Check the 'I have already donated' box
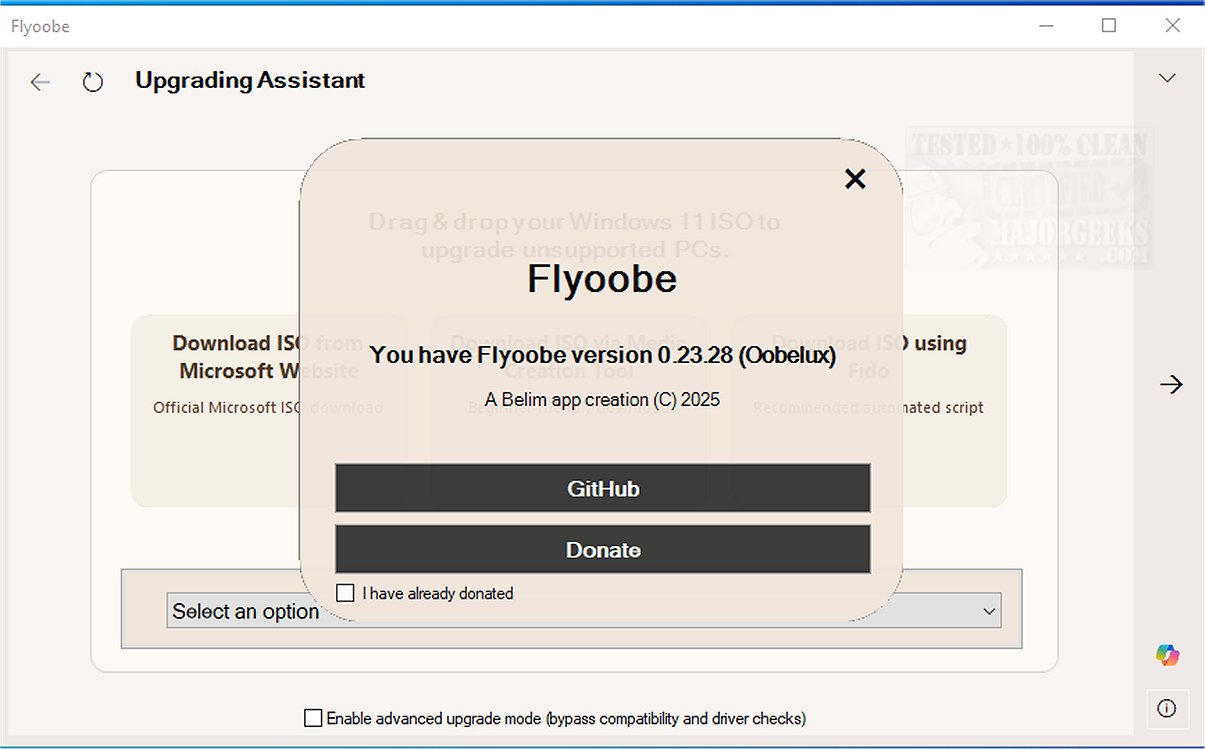 (x=345, y=593)
